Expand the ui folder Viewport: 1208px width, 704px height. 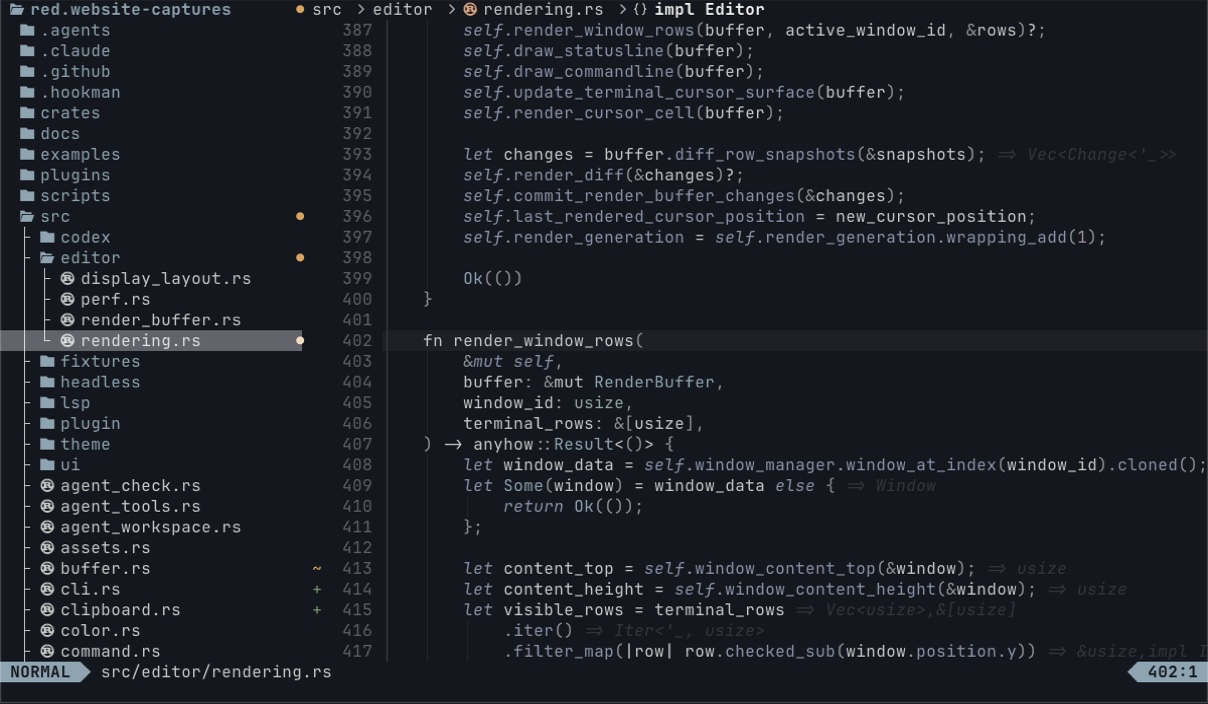point(47,464)
